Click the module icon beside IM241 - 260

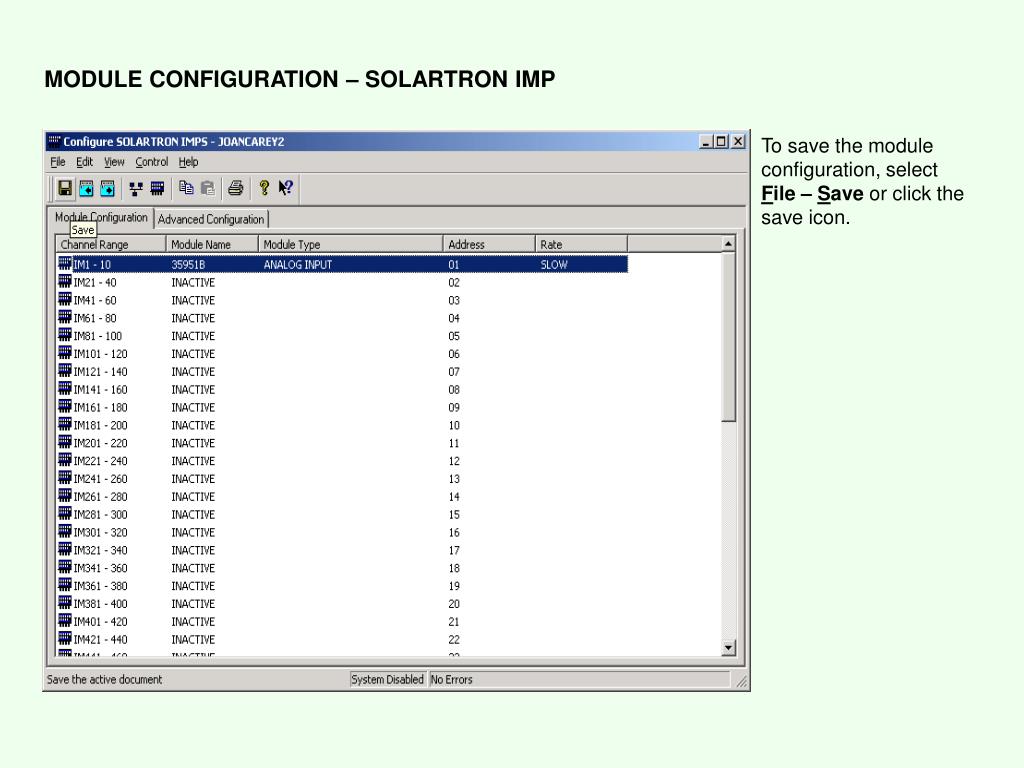(x=65, y=478)
